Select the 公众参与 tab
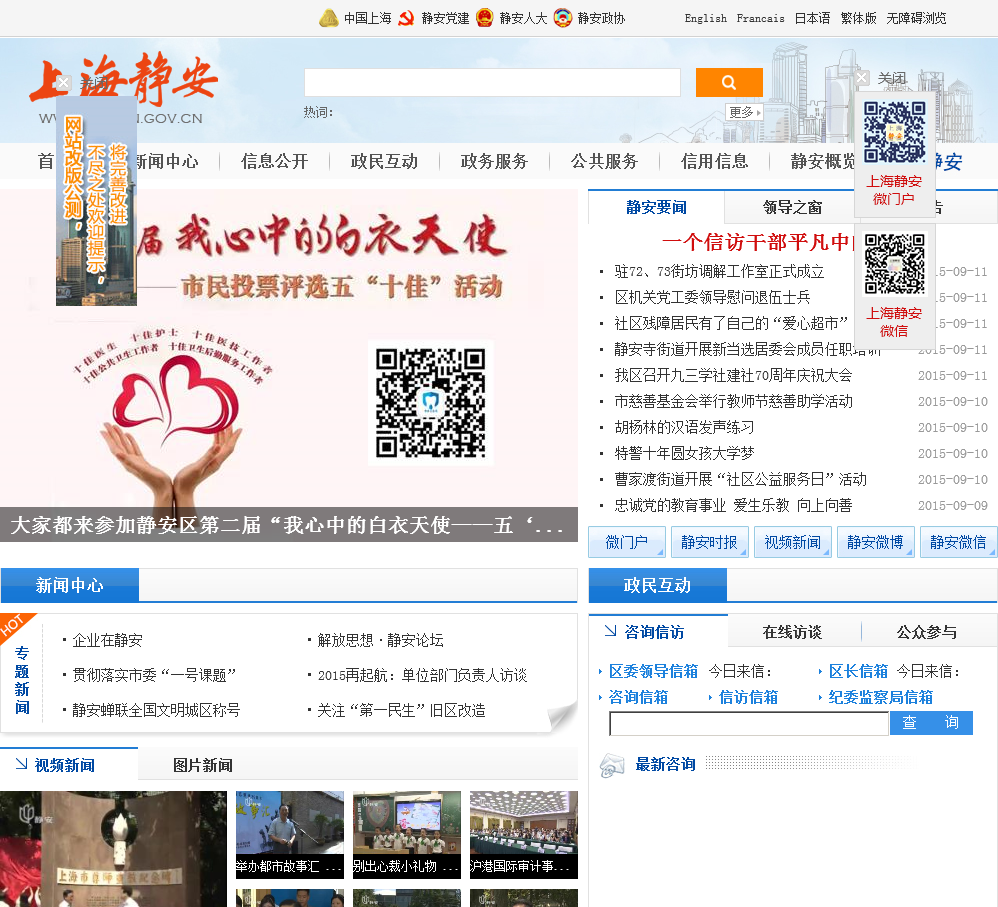The height and width of the screenshot is (907, 998). click(x=927, y=631)
